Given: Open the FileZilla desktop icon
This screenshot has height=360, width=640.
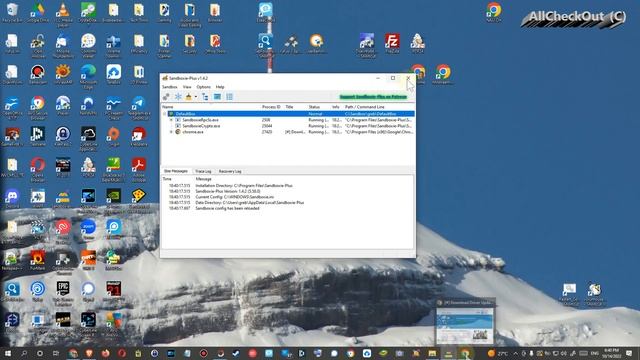Looking at the screenshot, I should pos(392,44).
